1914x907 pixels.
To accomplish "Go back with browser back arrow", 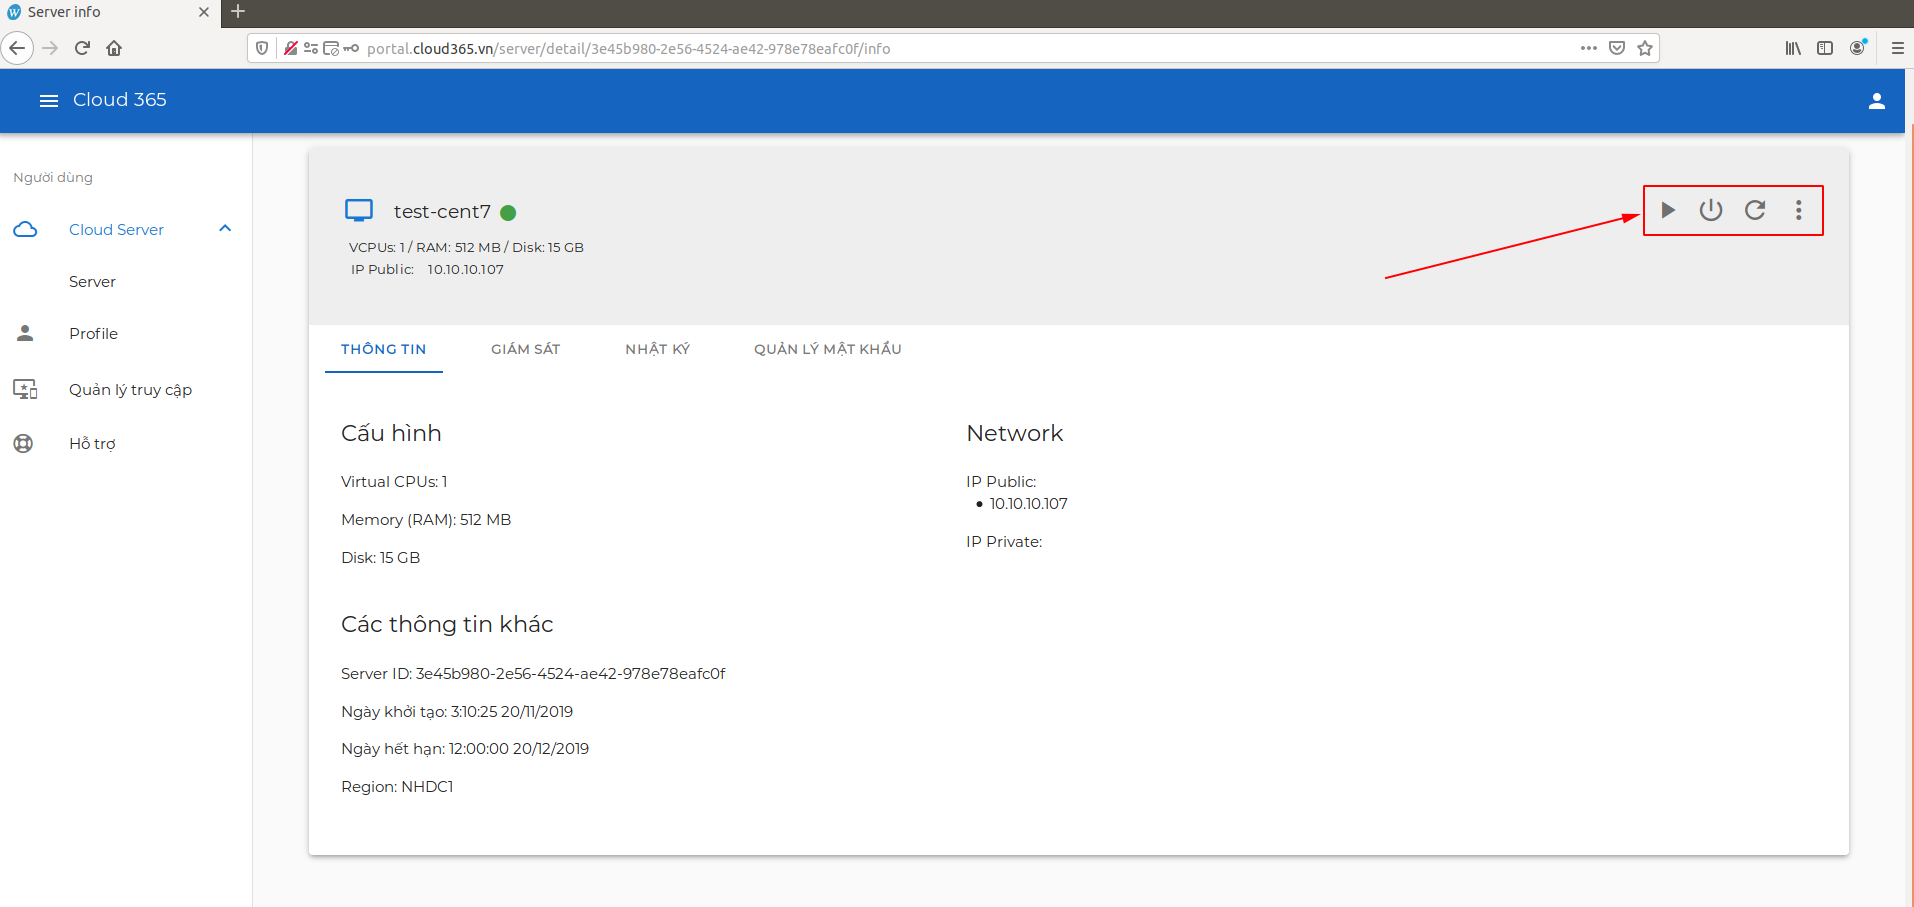I will [x=17, y=48].
